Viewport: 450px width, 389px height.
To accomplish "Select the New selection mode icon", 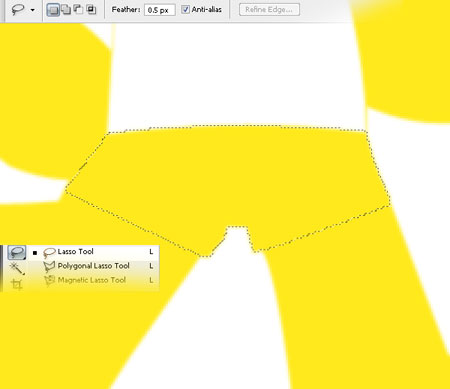I will pyautogui.click(x=53, y=10).
